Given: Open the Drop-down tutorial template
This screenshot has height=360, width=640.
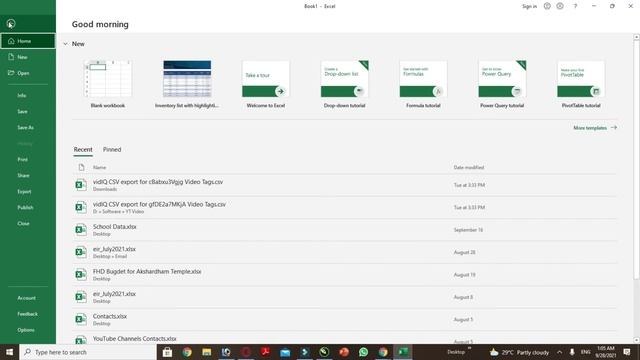Looking at the screenshot, I should (x=344, y=84).
